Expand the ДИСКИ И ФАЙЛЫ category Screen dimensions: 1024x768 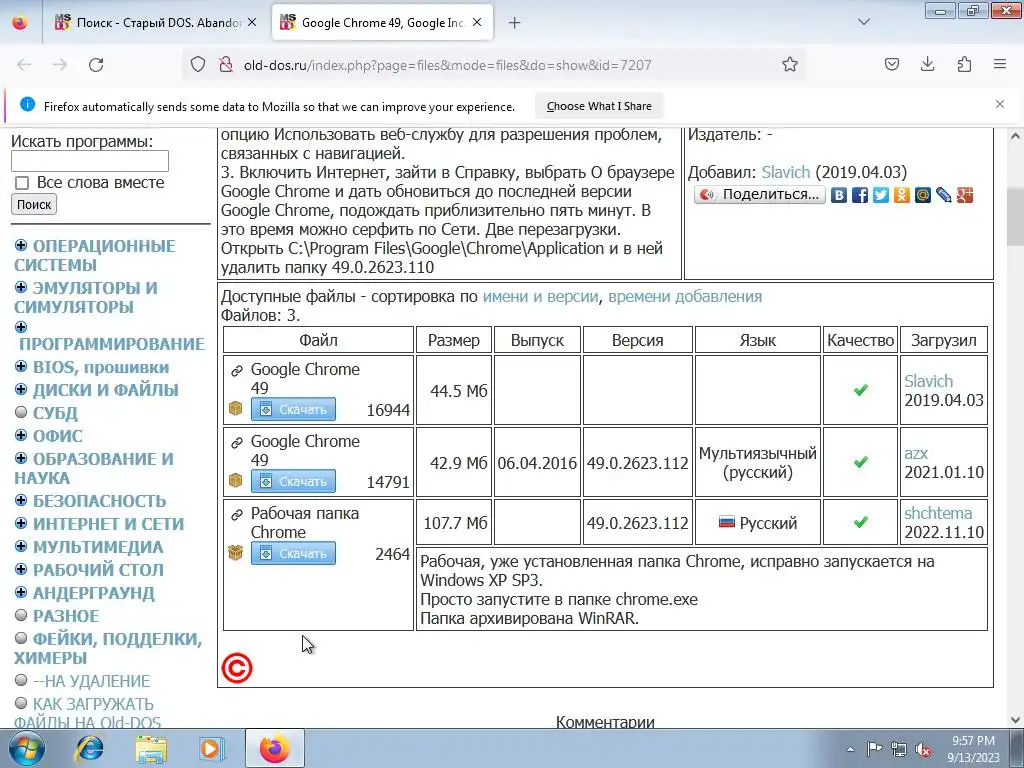click(x=21, y=389)
